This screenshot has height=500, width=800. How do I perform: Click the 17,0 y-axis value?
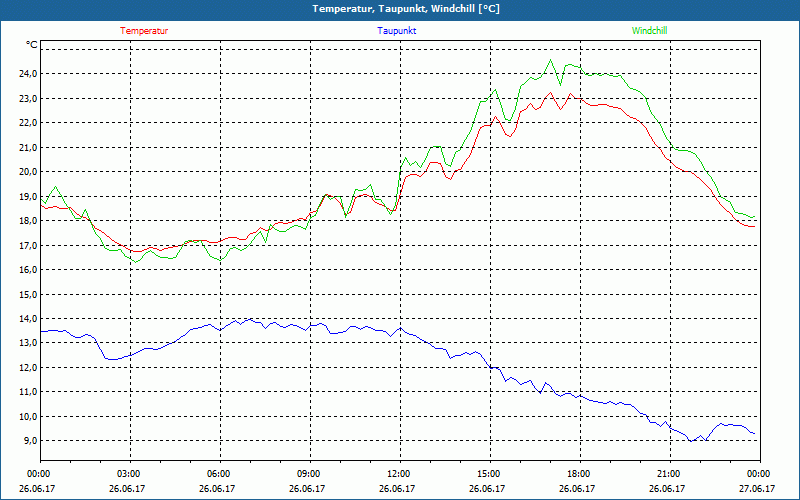[x=29, y=245]
